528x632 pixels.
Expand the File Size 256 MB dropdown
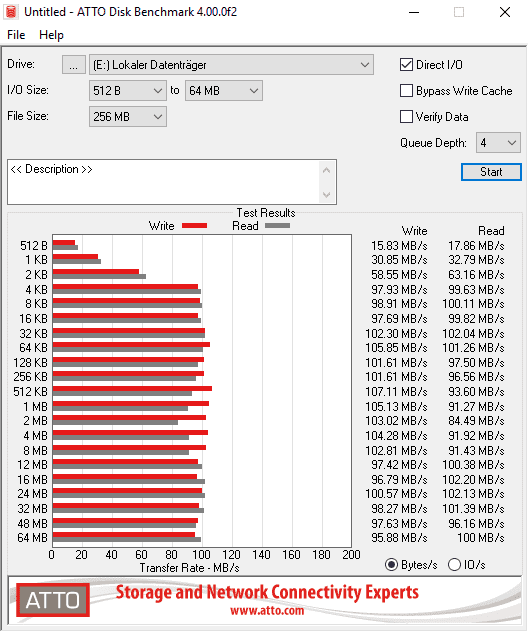click(127, 117)
